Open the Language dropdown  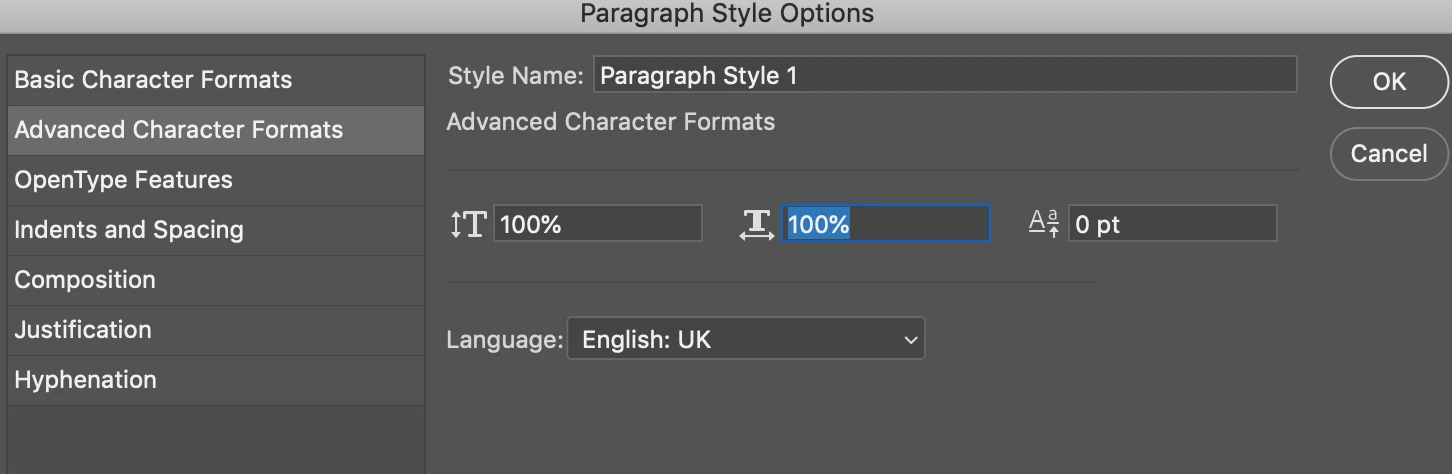tap(745, 339)
